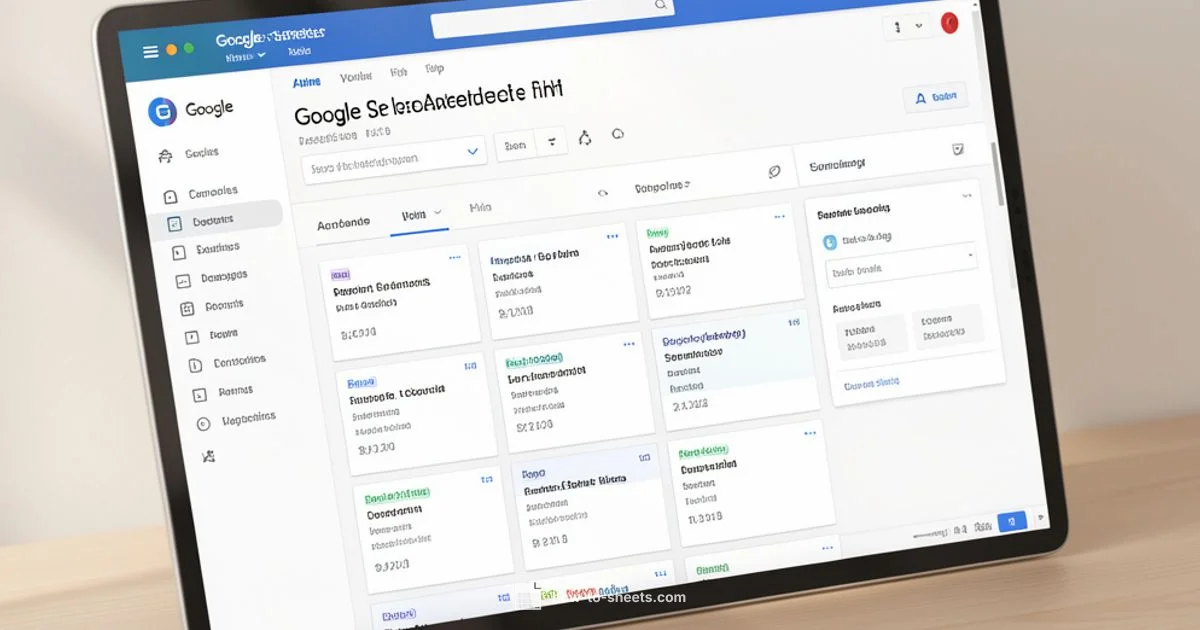The width and height of the screenshot is (1200, 630).
Task: Expand the wide dropdown below the page title
Action: 393,157
